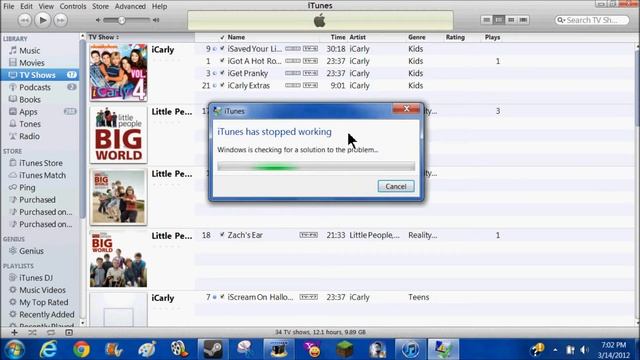Click the volume slider knob

[x=122, y=20]
